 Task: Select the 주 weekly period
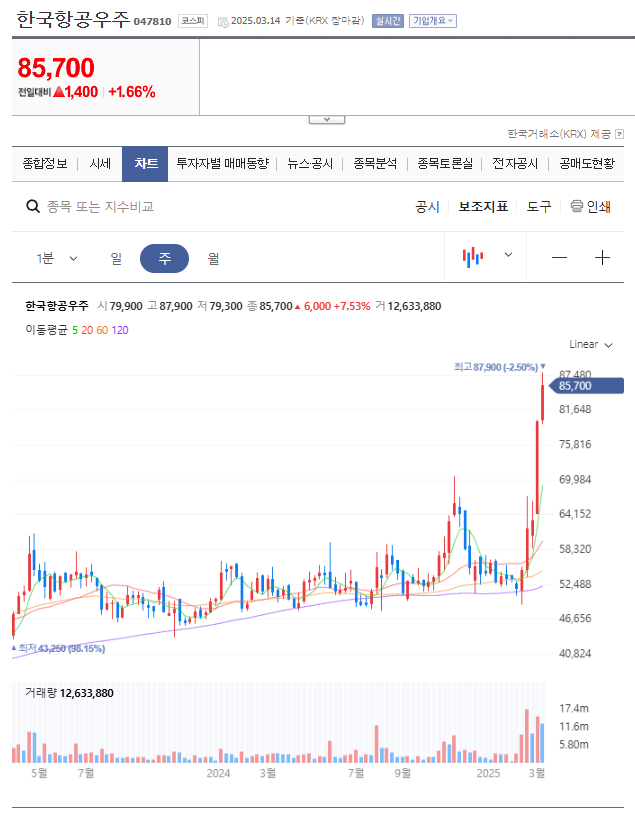165,258
